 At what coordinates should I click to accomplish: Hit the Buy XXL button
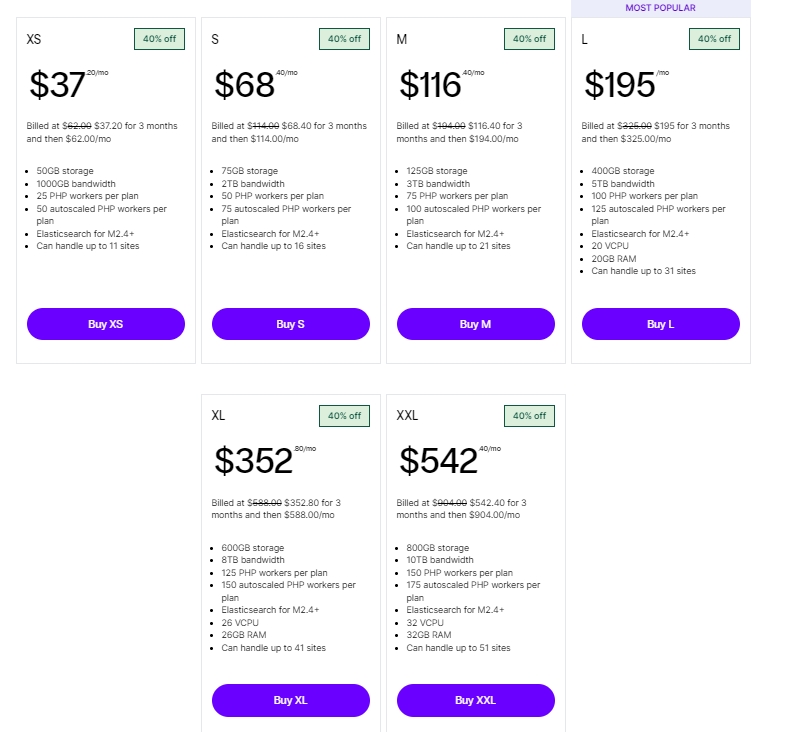pos(475,700)
